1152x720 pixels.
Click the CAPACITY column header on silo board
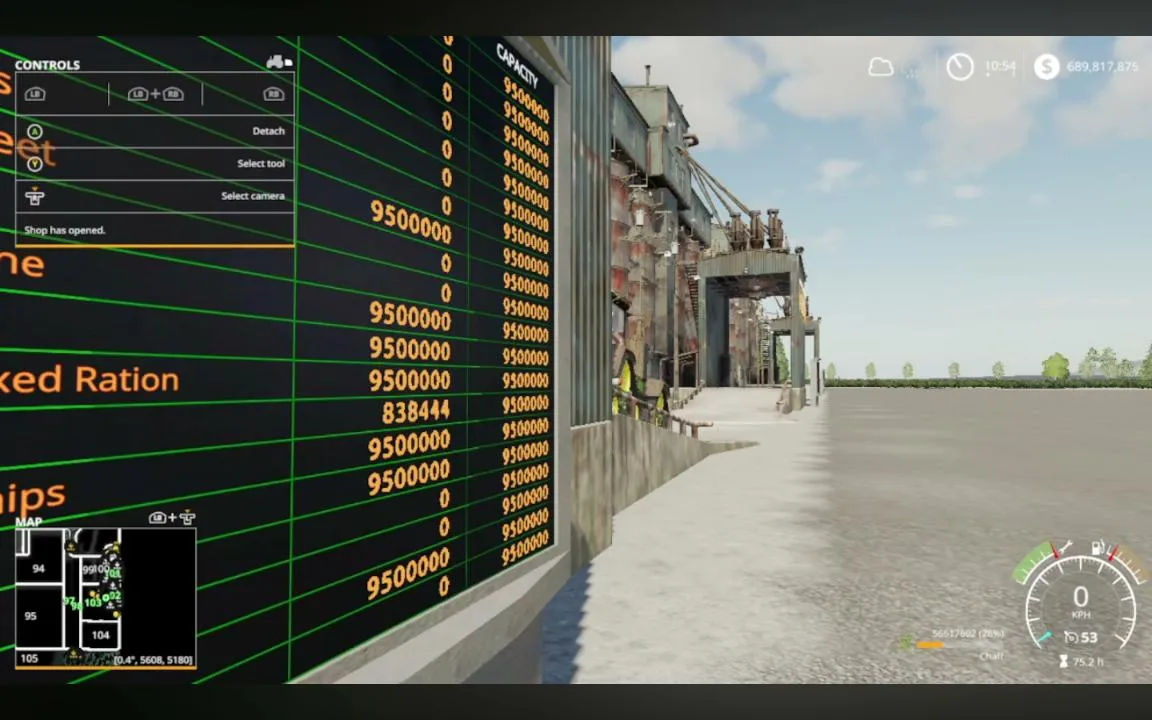pos(517,65)
